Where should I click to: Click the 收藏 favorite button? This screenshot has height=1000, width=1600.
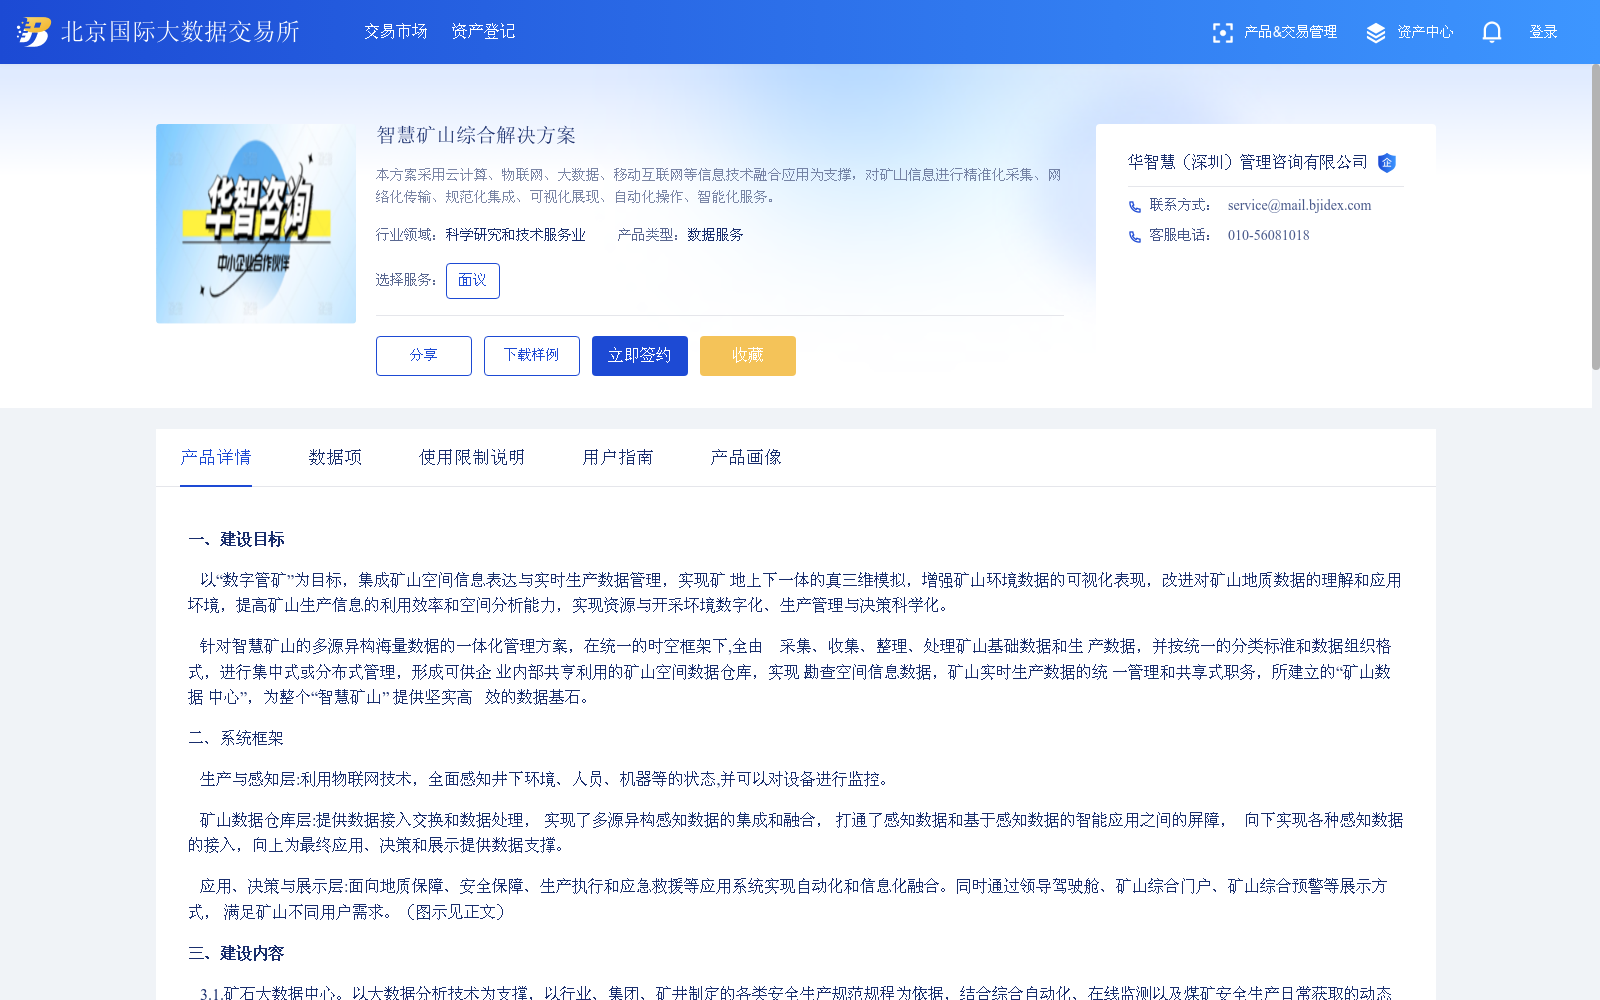pyautogui.click(x=748, y=356)
